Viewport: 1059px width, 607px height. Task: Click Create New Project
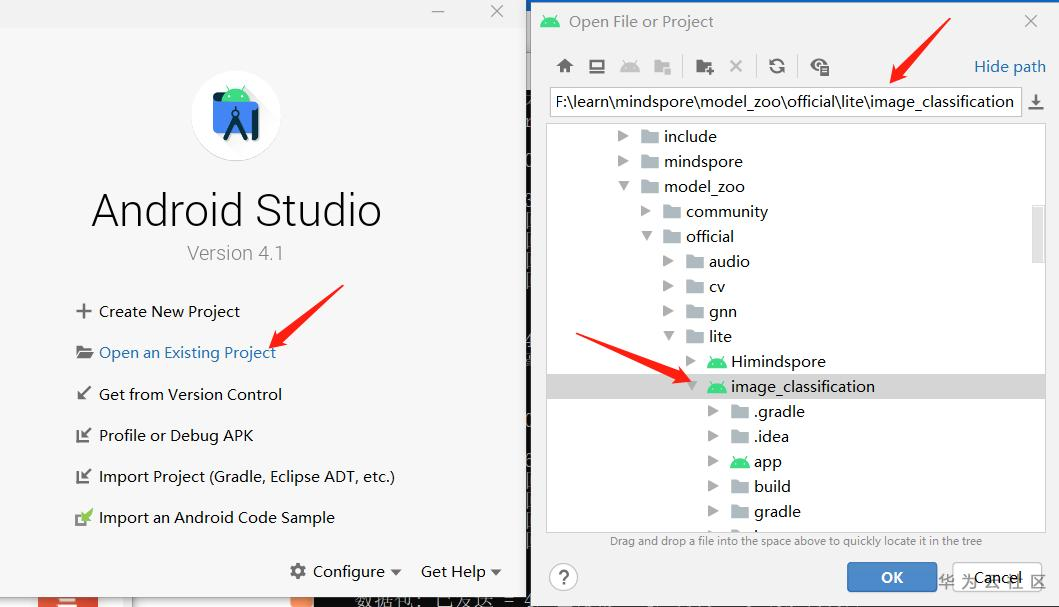tap(169, 311)
